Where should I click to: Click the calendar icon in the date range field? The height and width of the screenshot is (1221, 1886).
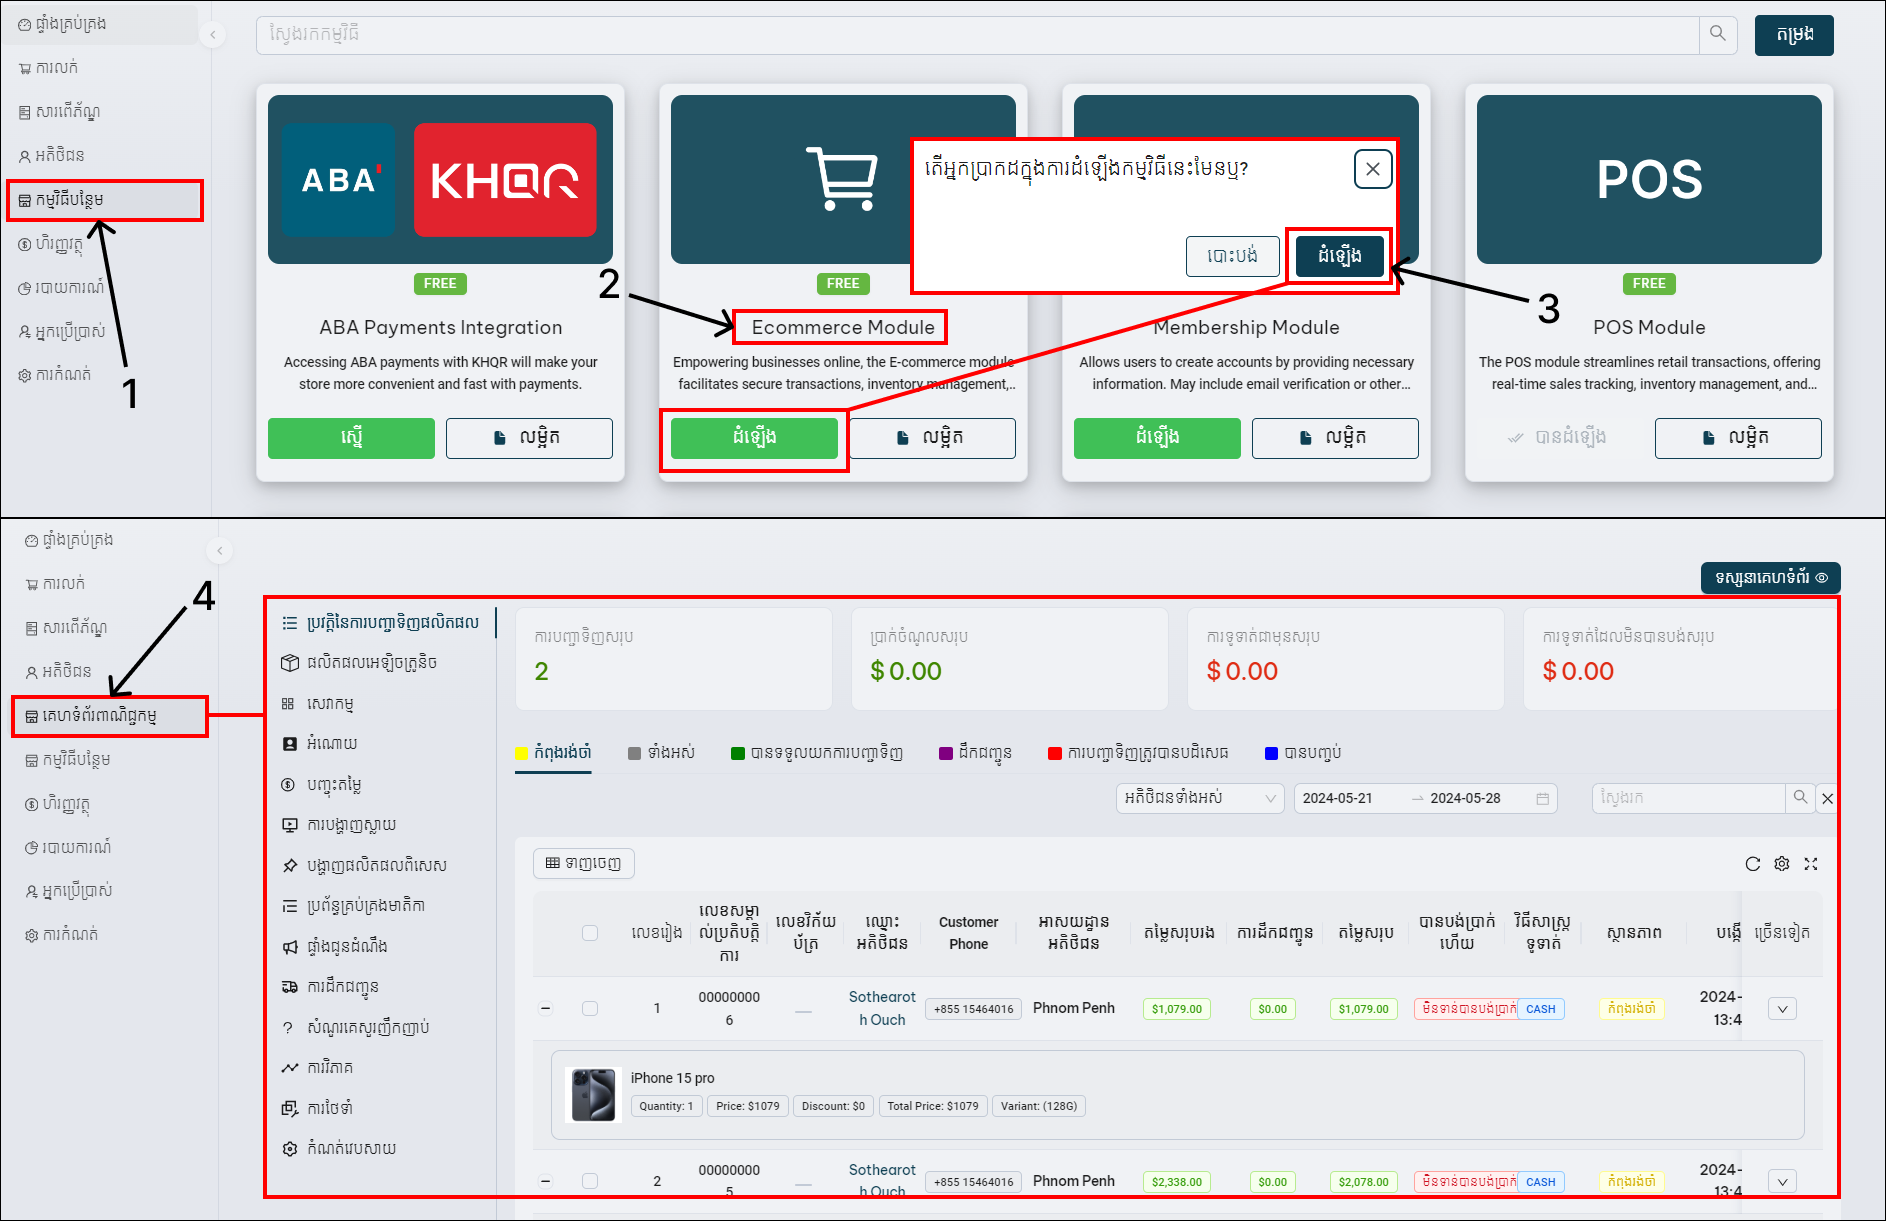pyautogui.click(x=1542, y=798)
